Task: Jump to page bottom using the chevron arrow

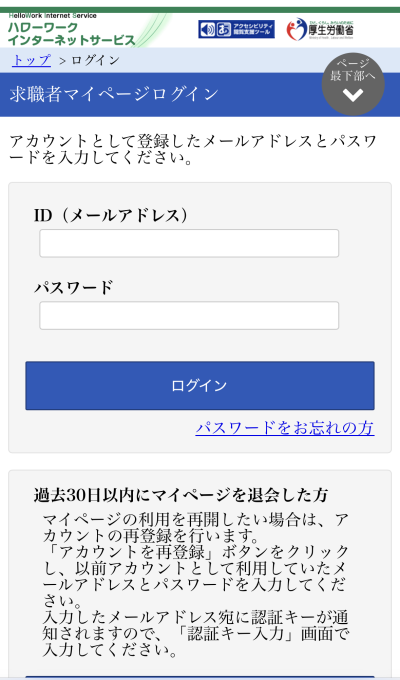Action: 353,95
